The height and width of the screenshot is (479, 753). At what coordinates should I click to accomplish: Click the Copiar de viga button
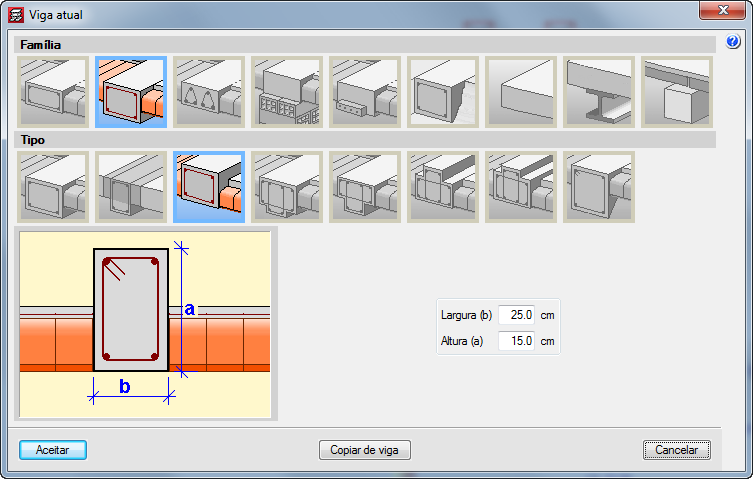(364, 450)
